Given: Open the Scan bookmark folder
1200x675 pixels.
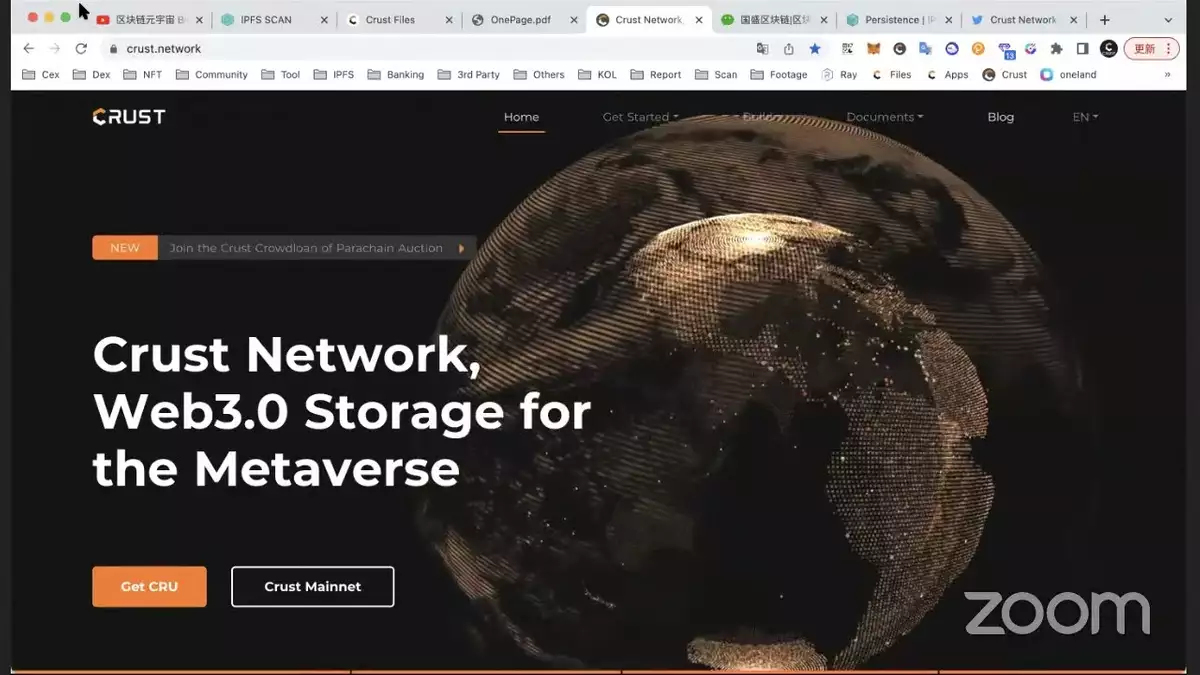Looking at the screenshot, I should [x=716, y=75].
